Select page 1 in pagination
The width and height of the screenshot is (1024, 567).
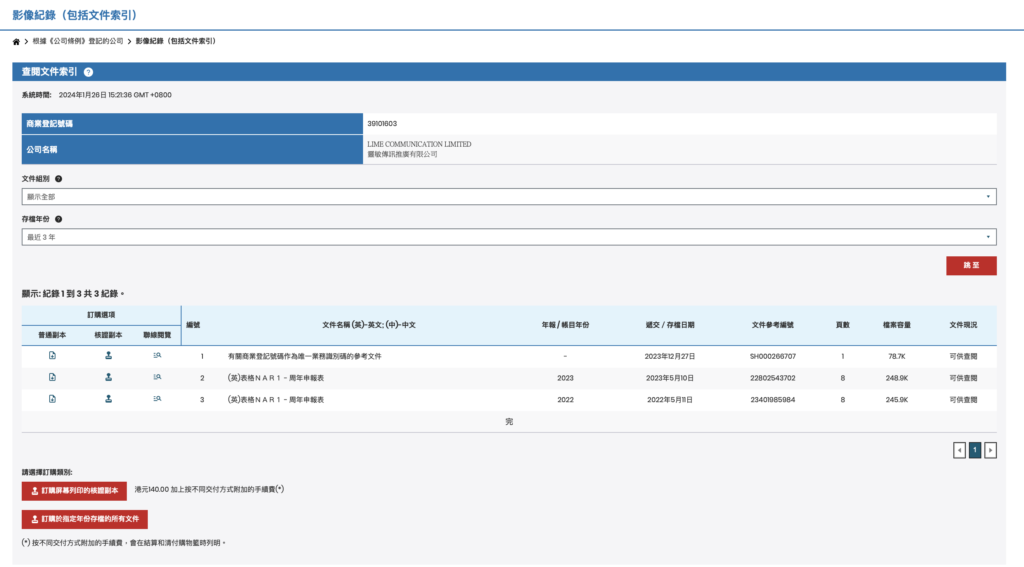pyautogui.click(x=975, y=450)
